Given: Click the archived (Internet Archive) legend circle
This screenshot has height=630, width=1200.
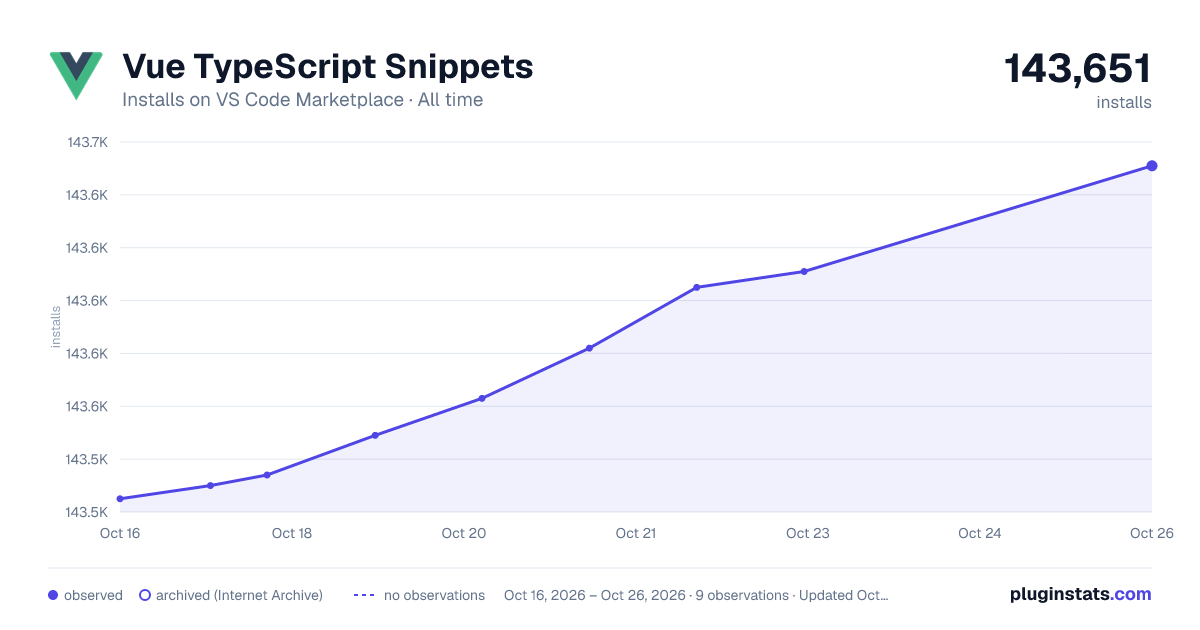Looking at the screenshot, I should pyautogui.click(x=145, y=595).
